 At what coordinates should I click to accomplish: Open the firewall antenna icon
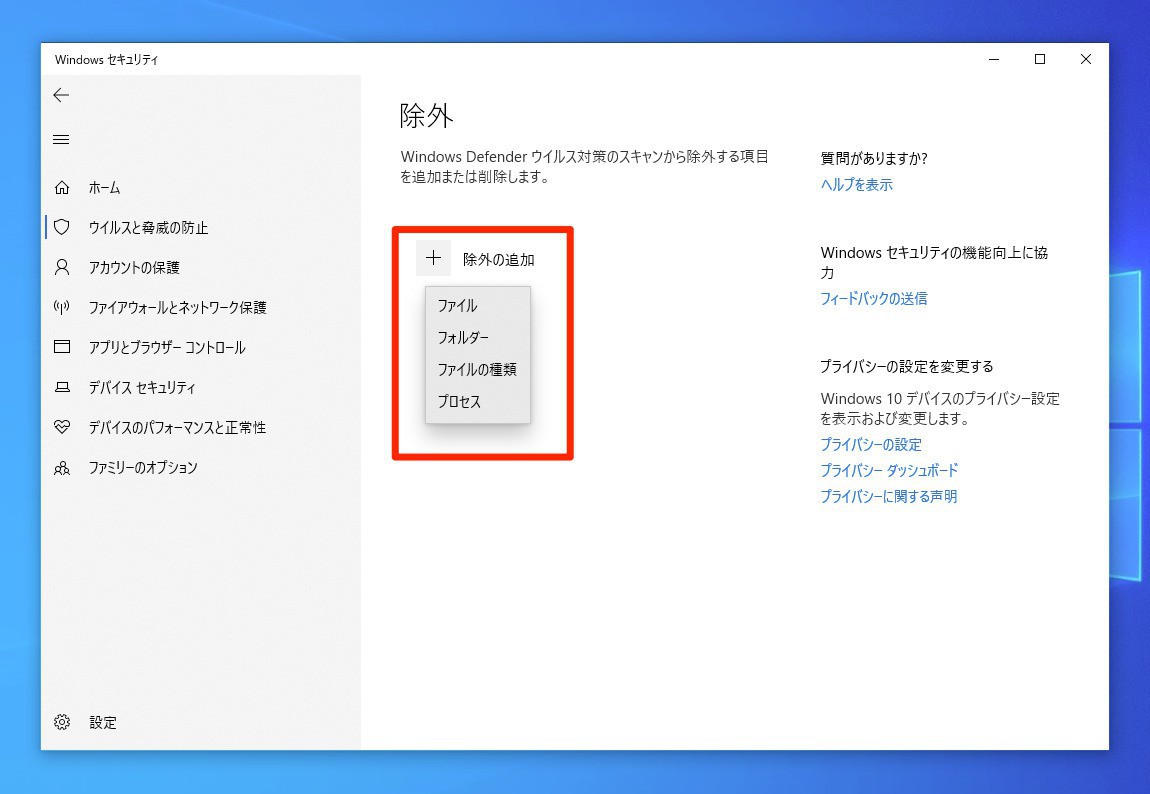(62, 308)
